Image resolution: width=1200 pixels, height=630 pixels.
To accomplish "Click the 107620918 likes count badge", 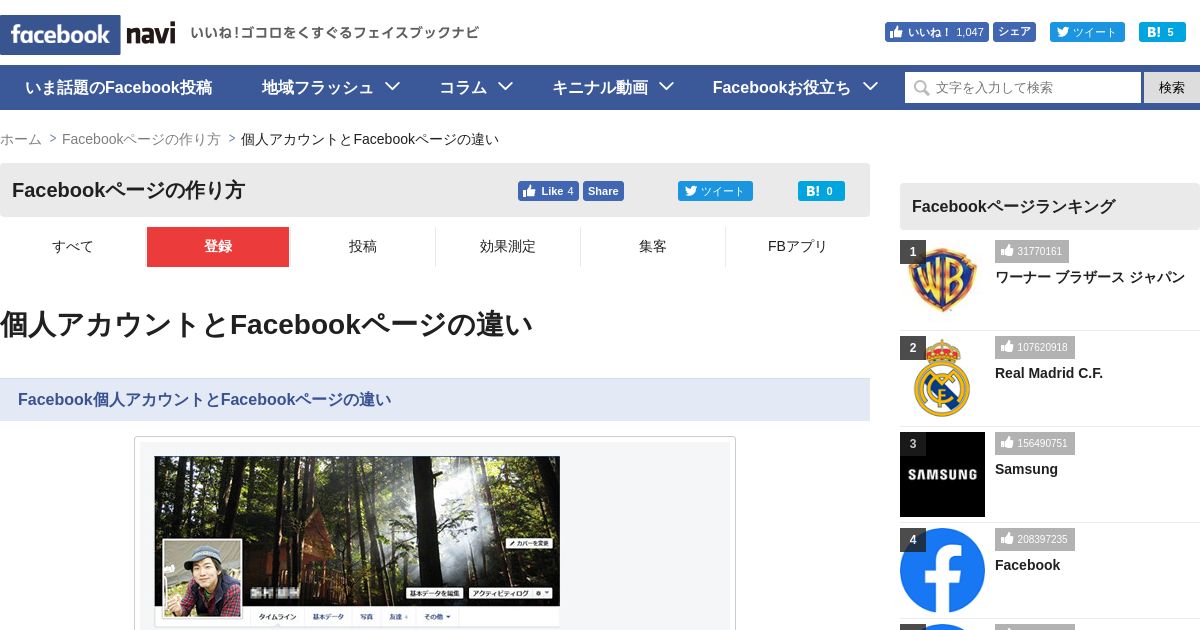I will click(1035, 347).
